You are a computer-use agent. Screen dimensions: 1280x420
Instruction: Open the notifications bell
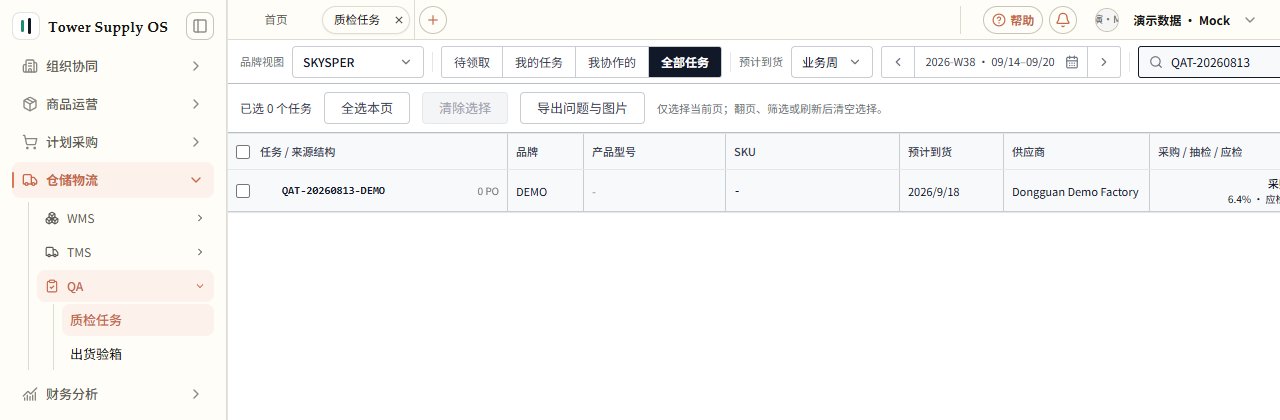1063,20
